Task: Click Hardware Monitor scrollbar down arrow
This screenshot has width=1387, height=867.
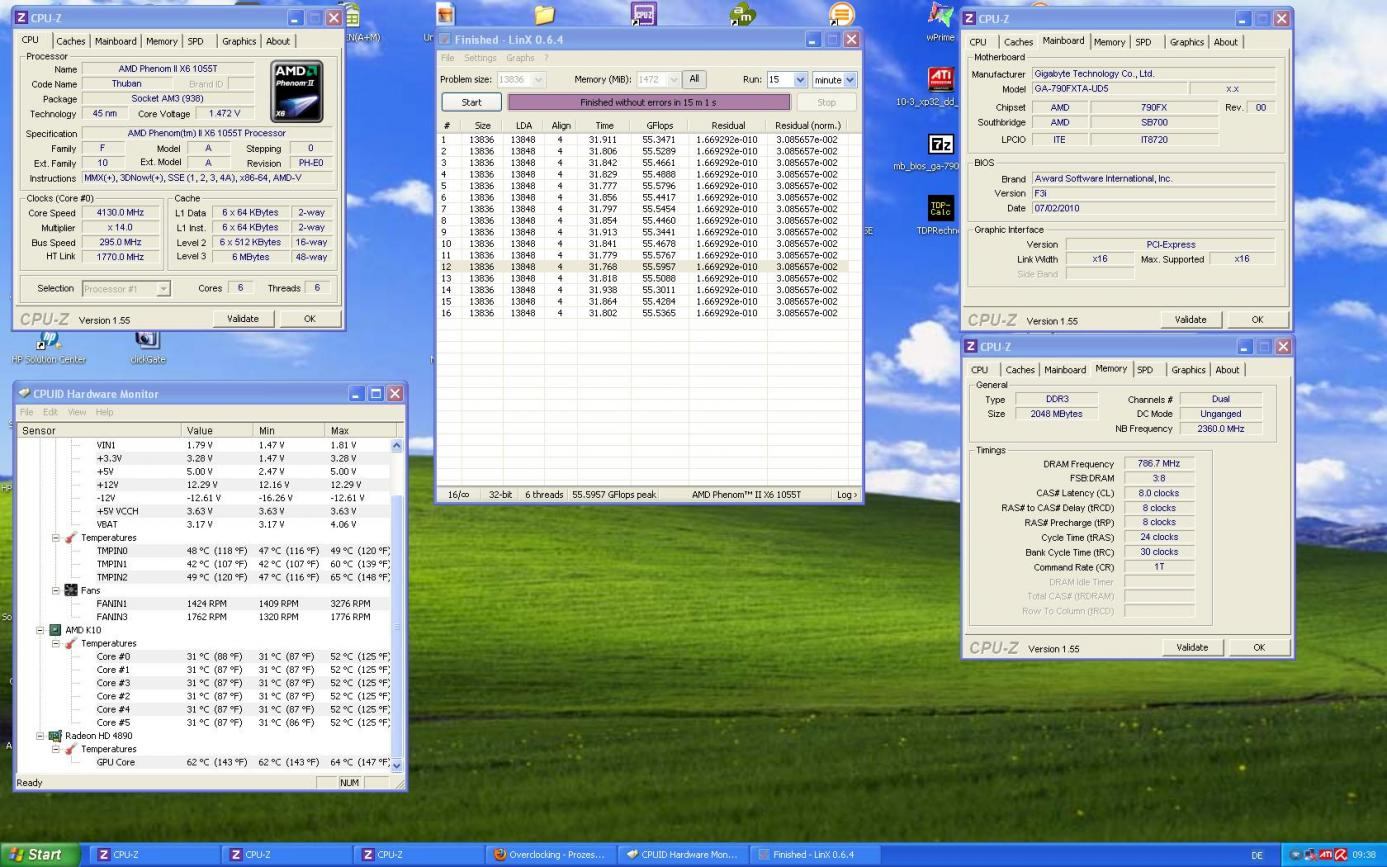Action: coord(396,765)
